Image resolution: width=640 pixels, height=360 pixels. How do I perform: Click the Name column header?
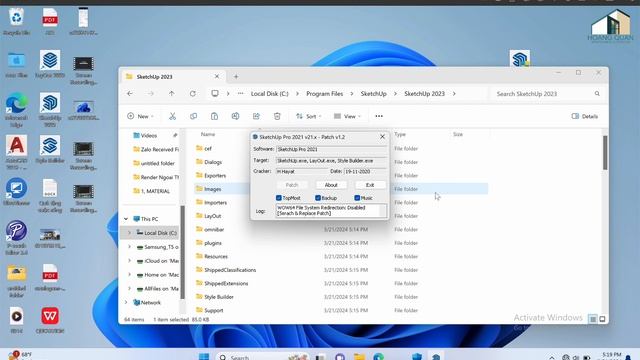pyautogui.click(x=208, y=134)
